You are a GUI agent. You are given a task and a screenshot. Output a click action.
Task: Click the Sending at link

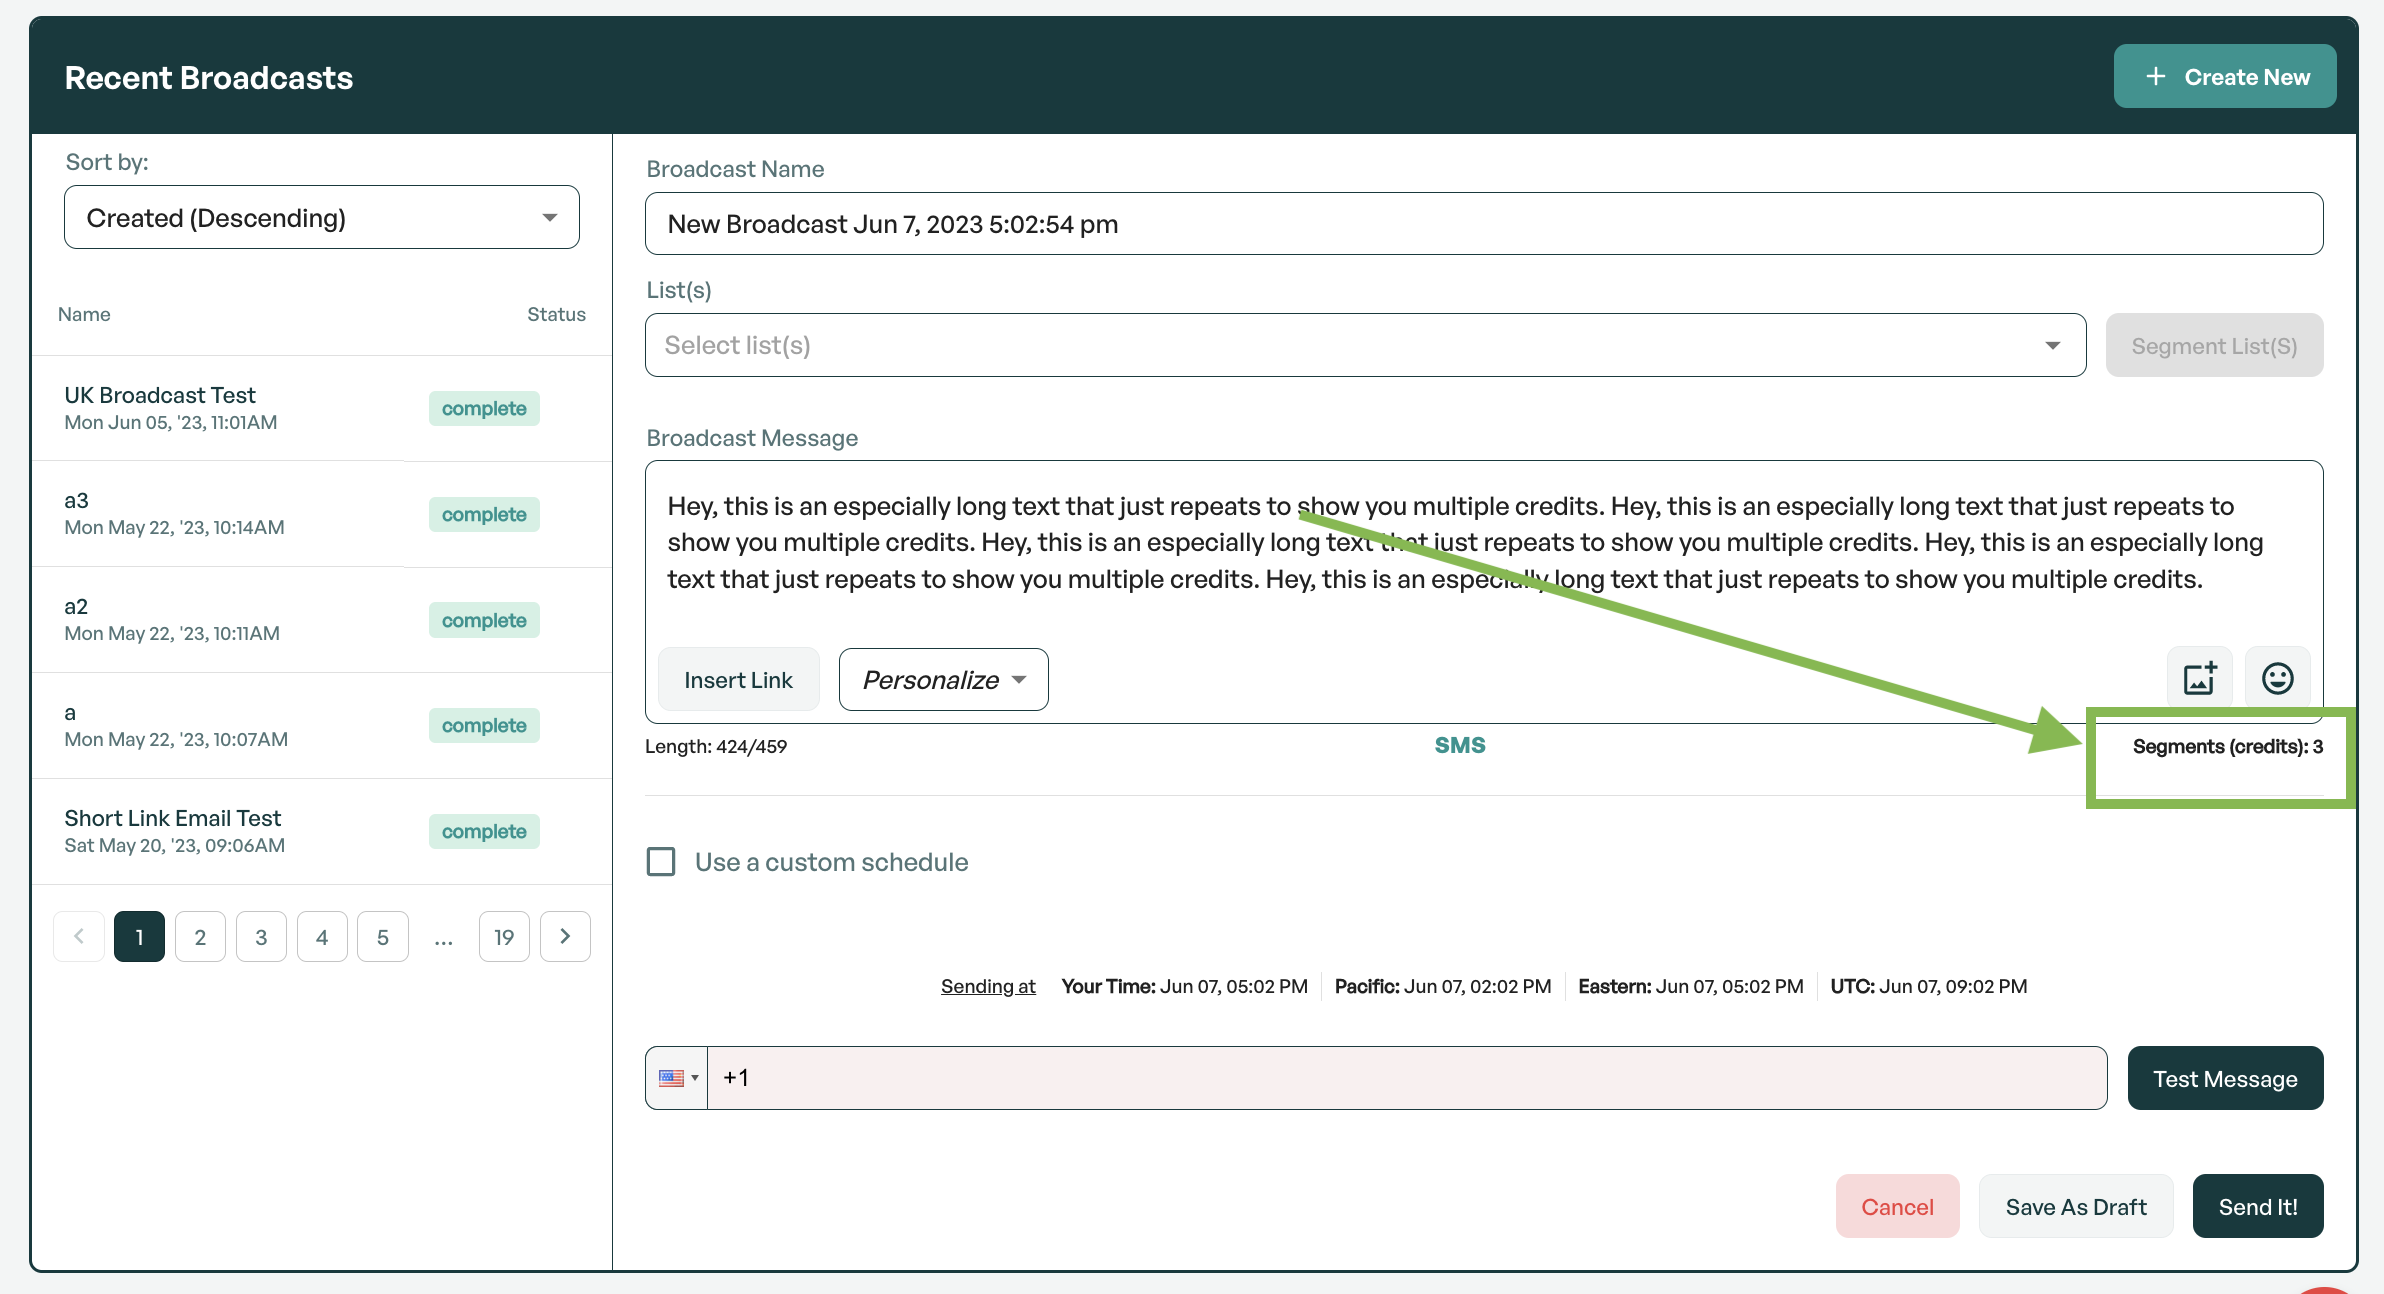(x=987, y=986)
